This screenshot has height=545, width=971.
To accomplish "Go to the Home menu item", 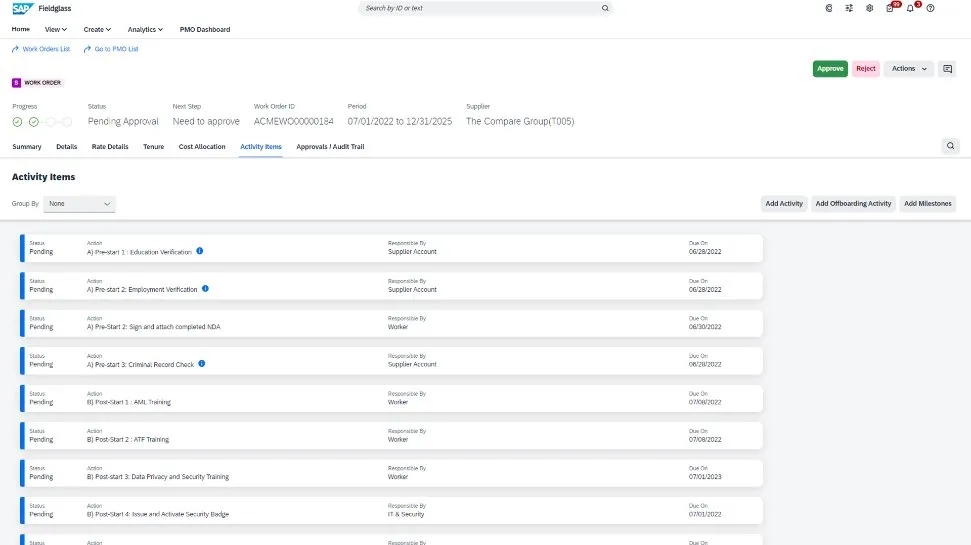I will click(20, 29).
